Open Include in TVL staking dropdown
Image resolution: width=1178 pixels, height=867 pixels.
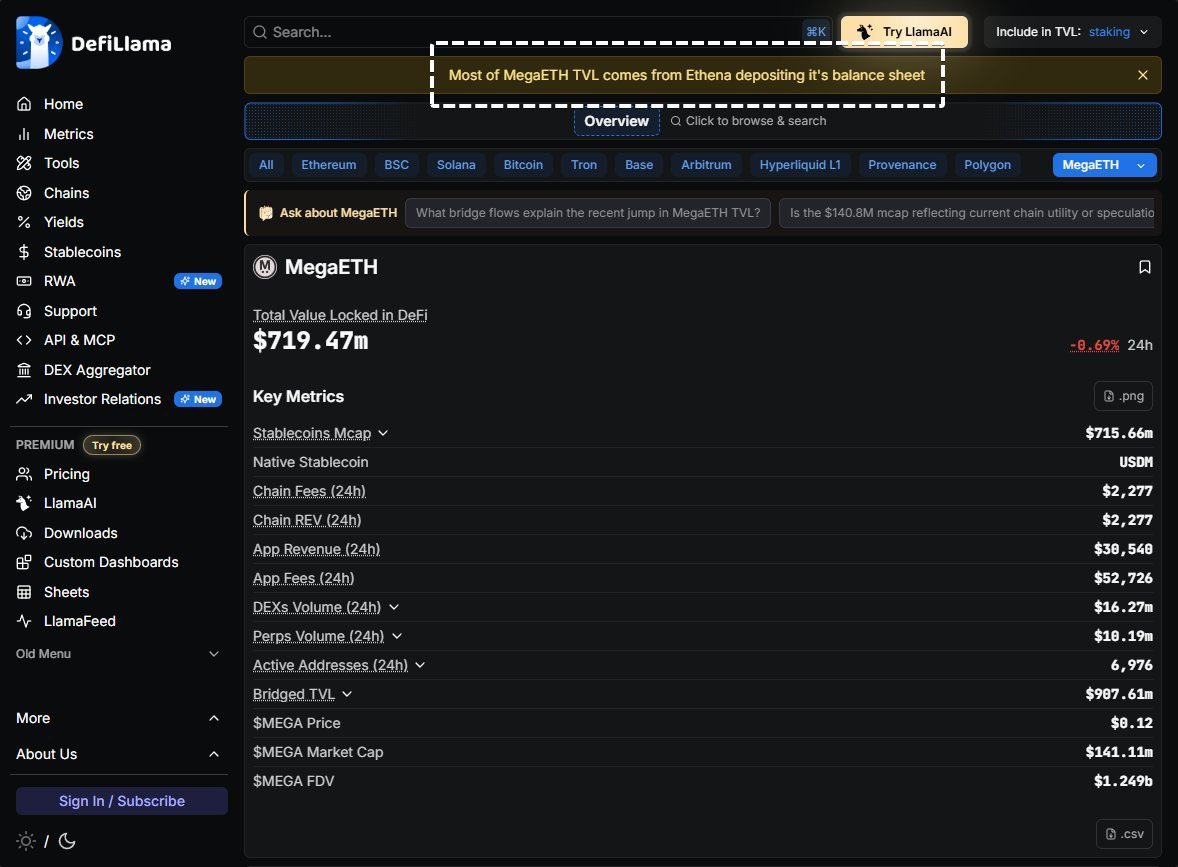[1072, 32]
